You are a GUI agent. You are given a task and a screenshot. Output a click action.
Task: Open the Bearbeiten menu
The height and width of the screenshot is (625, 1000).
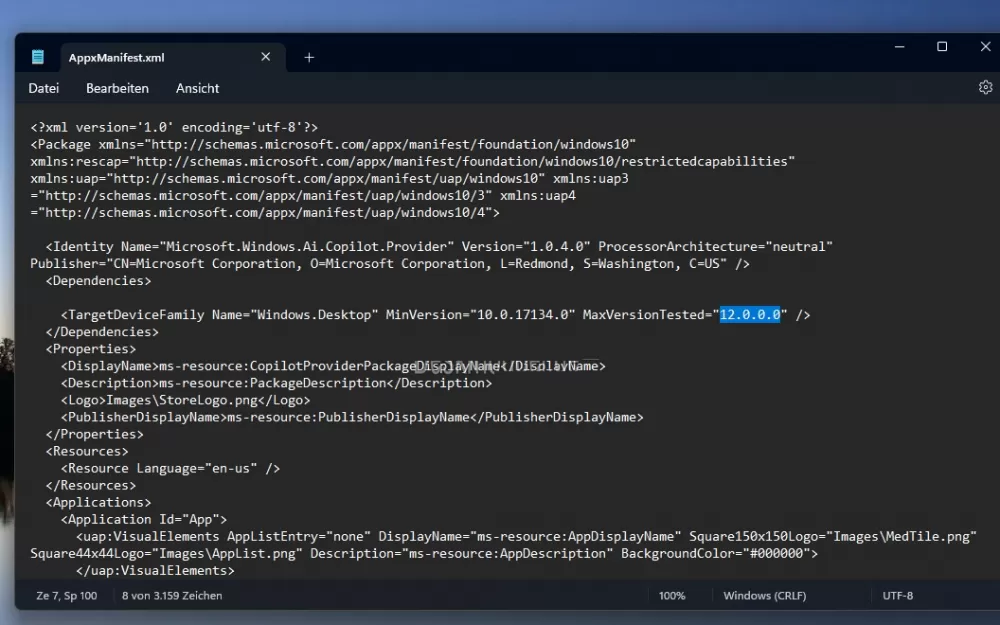117,89
